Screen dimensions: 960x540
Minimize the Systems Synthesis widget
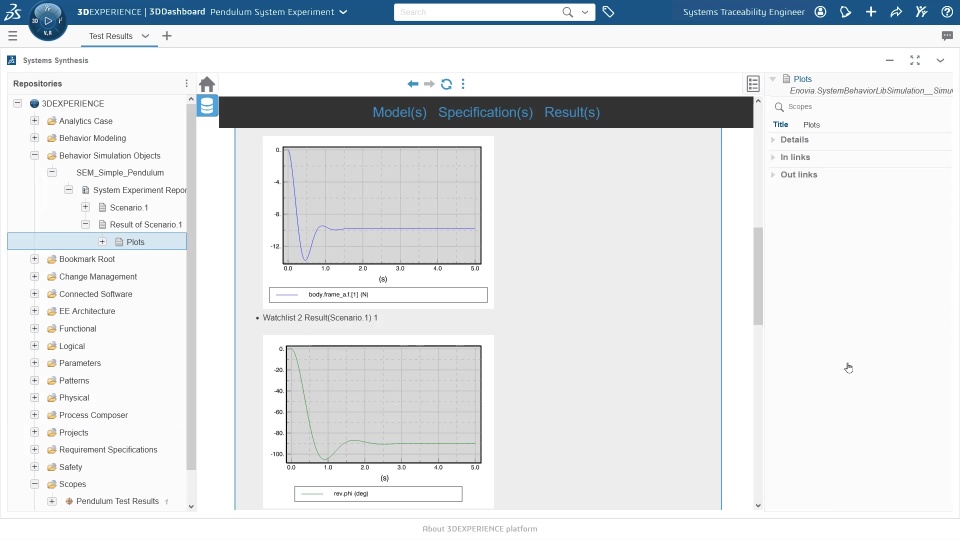click(890, 60)
